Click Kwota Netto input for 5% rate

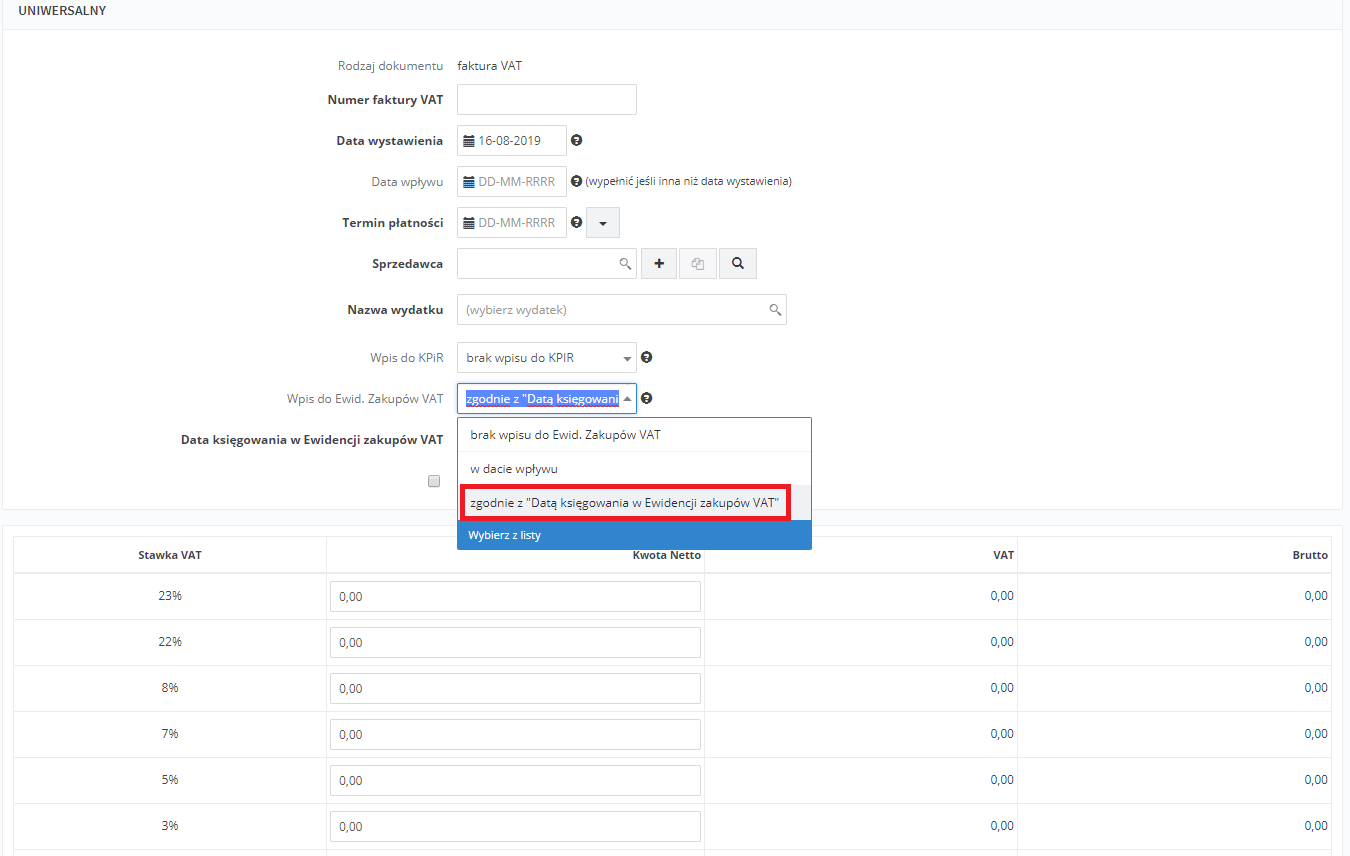[x=515, y=780]
